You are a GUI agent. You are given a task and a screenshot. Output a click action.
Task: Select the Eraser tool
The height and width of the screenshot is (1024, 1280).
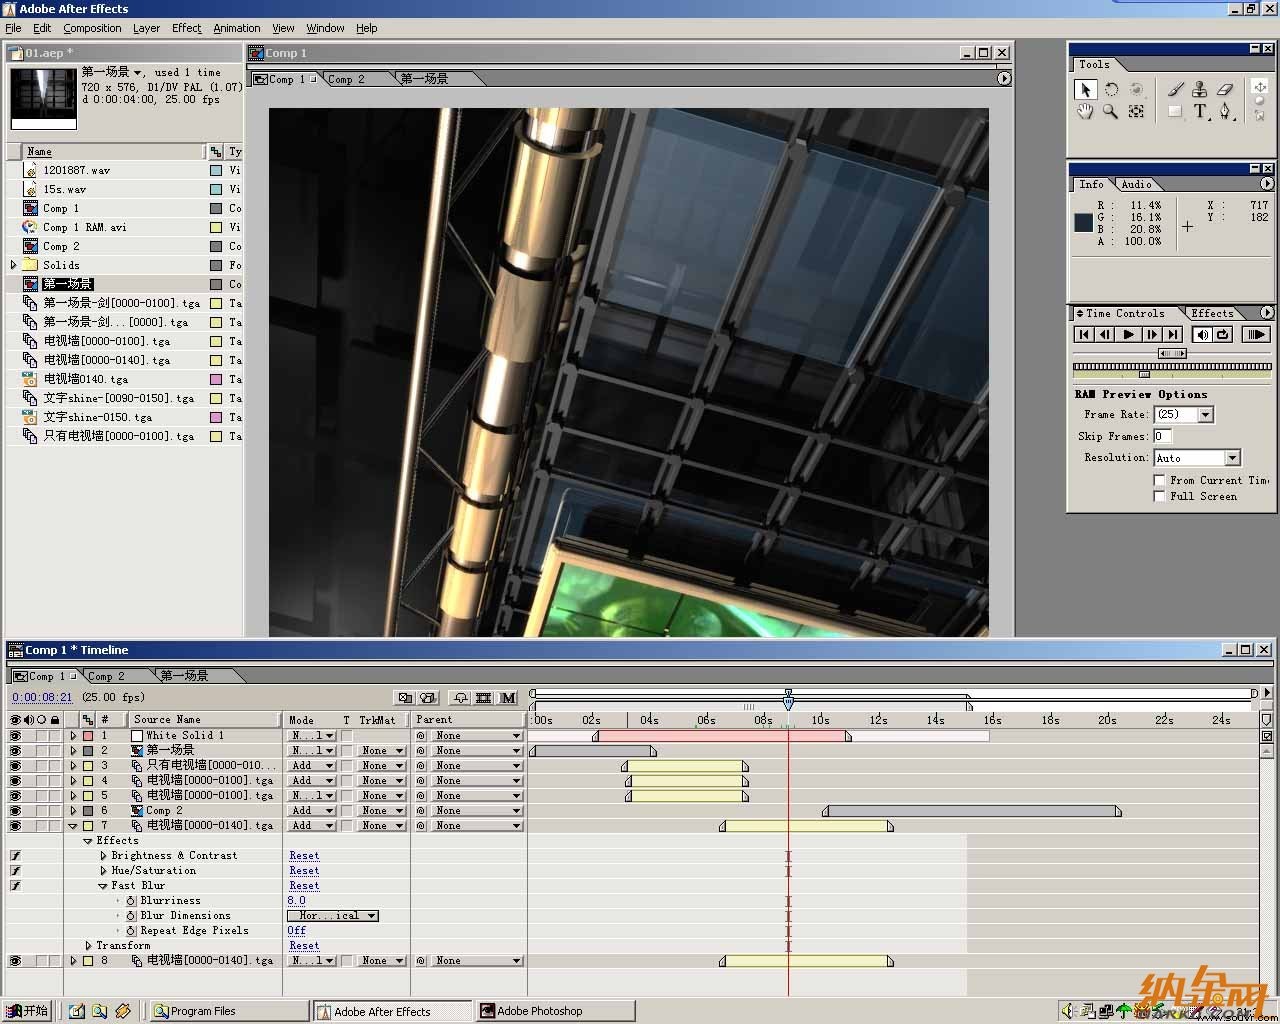(1225, 90)
